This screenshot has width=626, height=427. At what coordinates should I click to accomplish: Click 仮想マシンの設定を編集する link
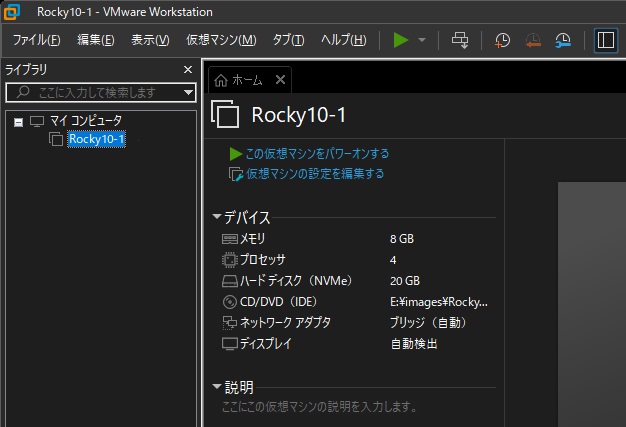[315, 174]
